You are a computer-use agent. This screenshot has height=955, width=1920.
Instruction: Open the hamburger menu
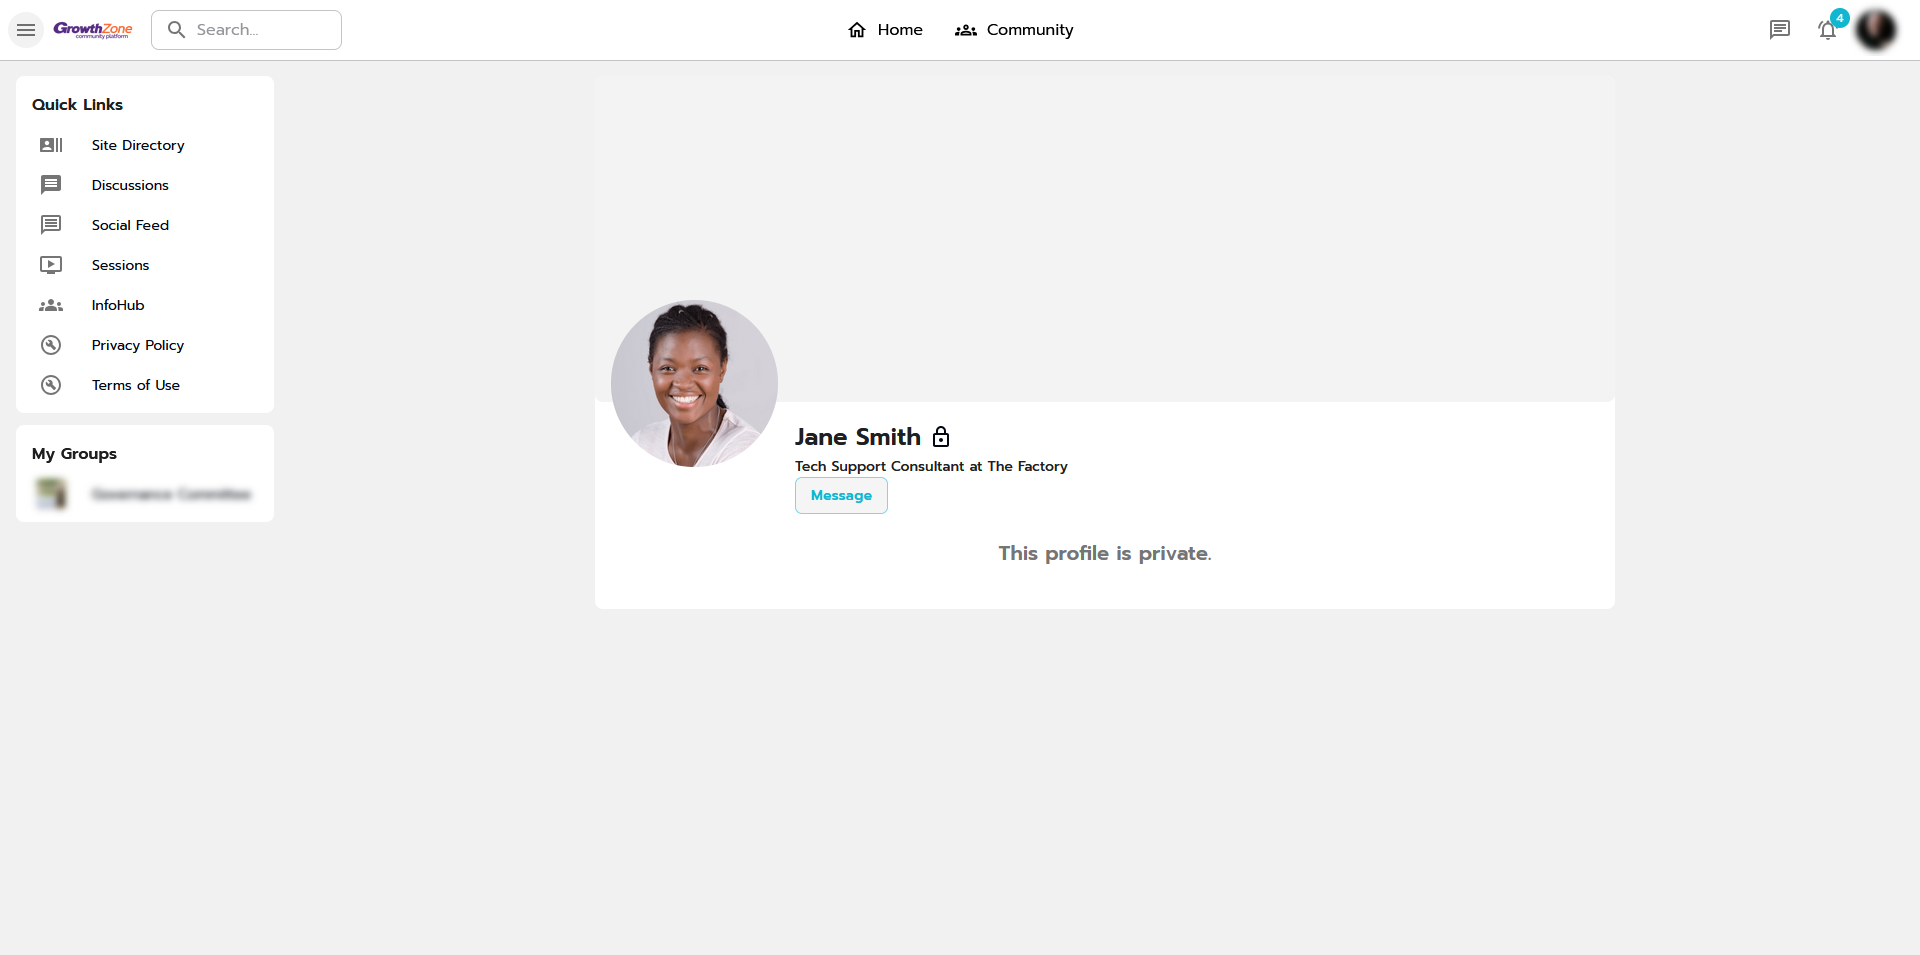click(26, 30)
